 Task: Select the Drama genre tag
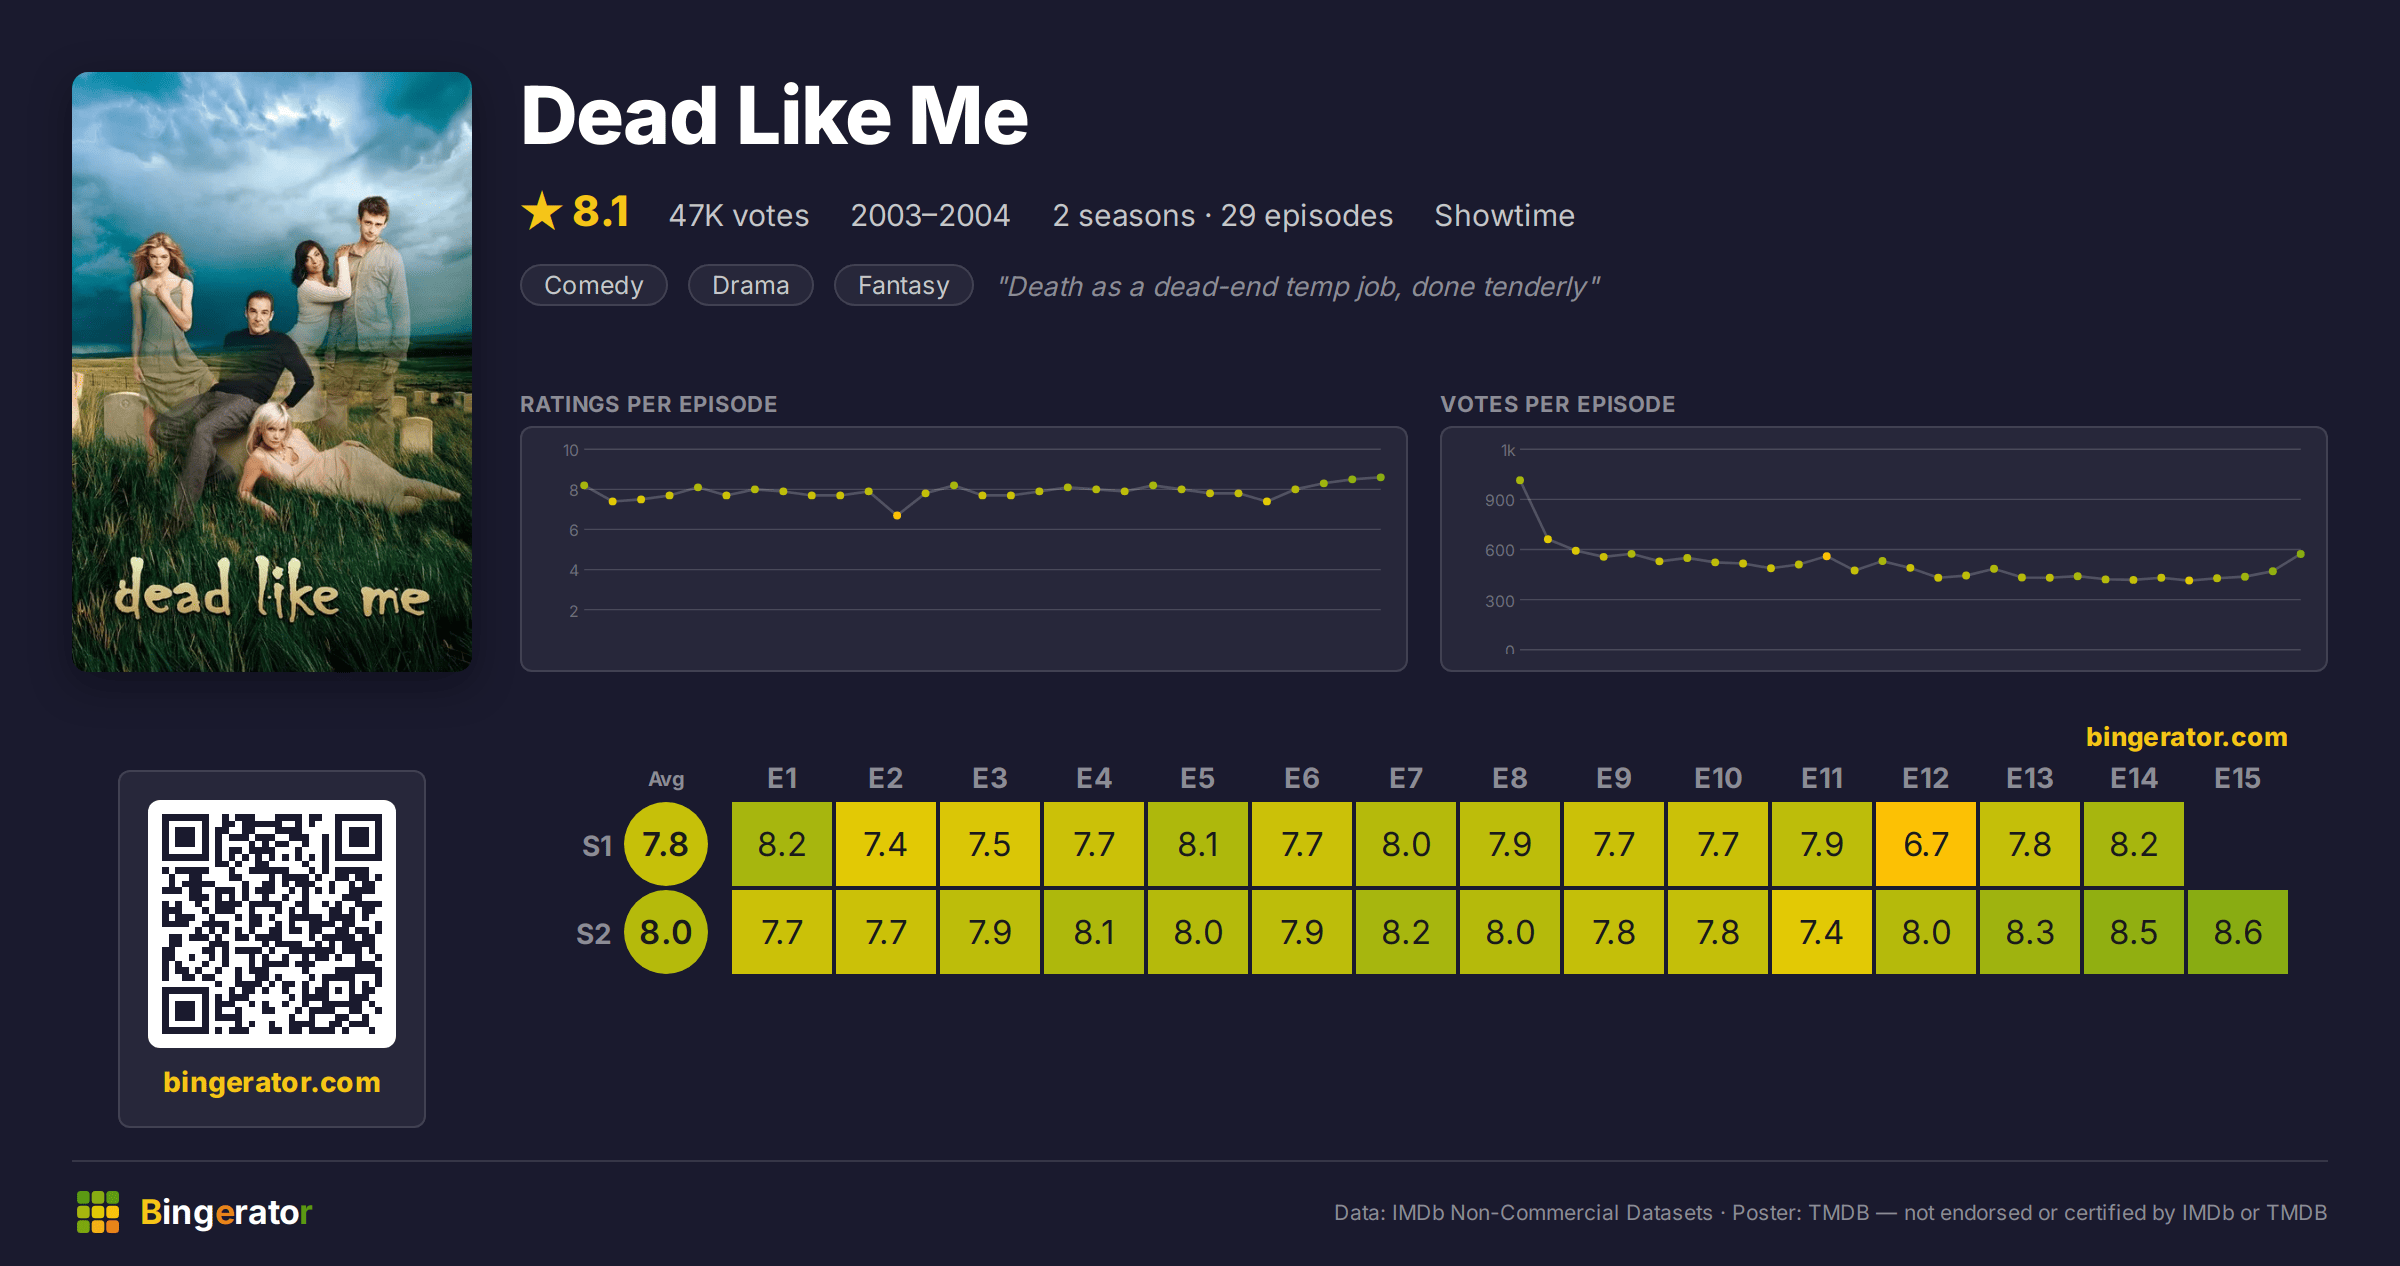(x=751, y=285)
